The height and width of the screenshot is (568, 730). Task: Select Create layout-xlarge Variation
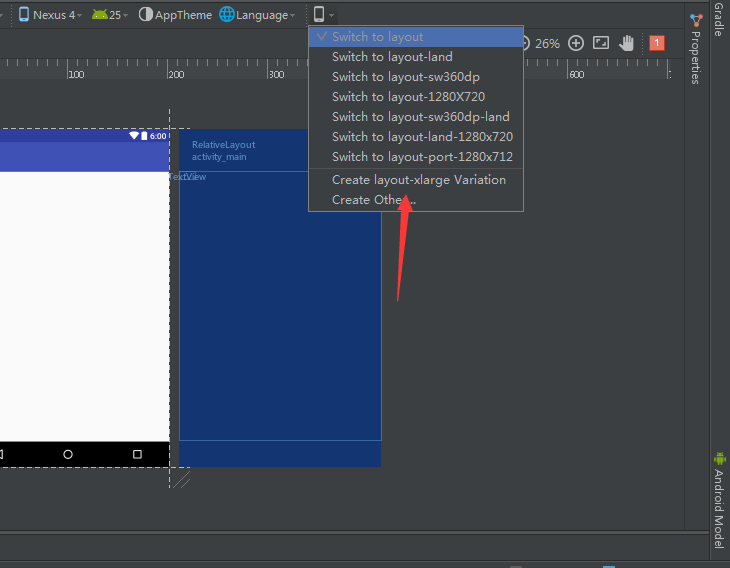[x=419, y=180]
